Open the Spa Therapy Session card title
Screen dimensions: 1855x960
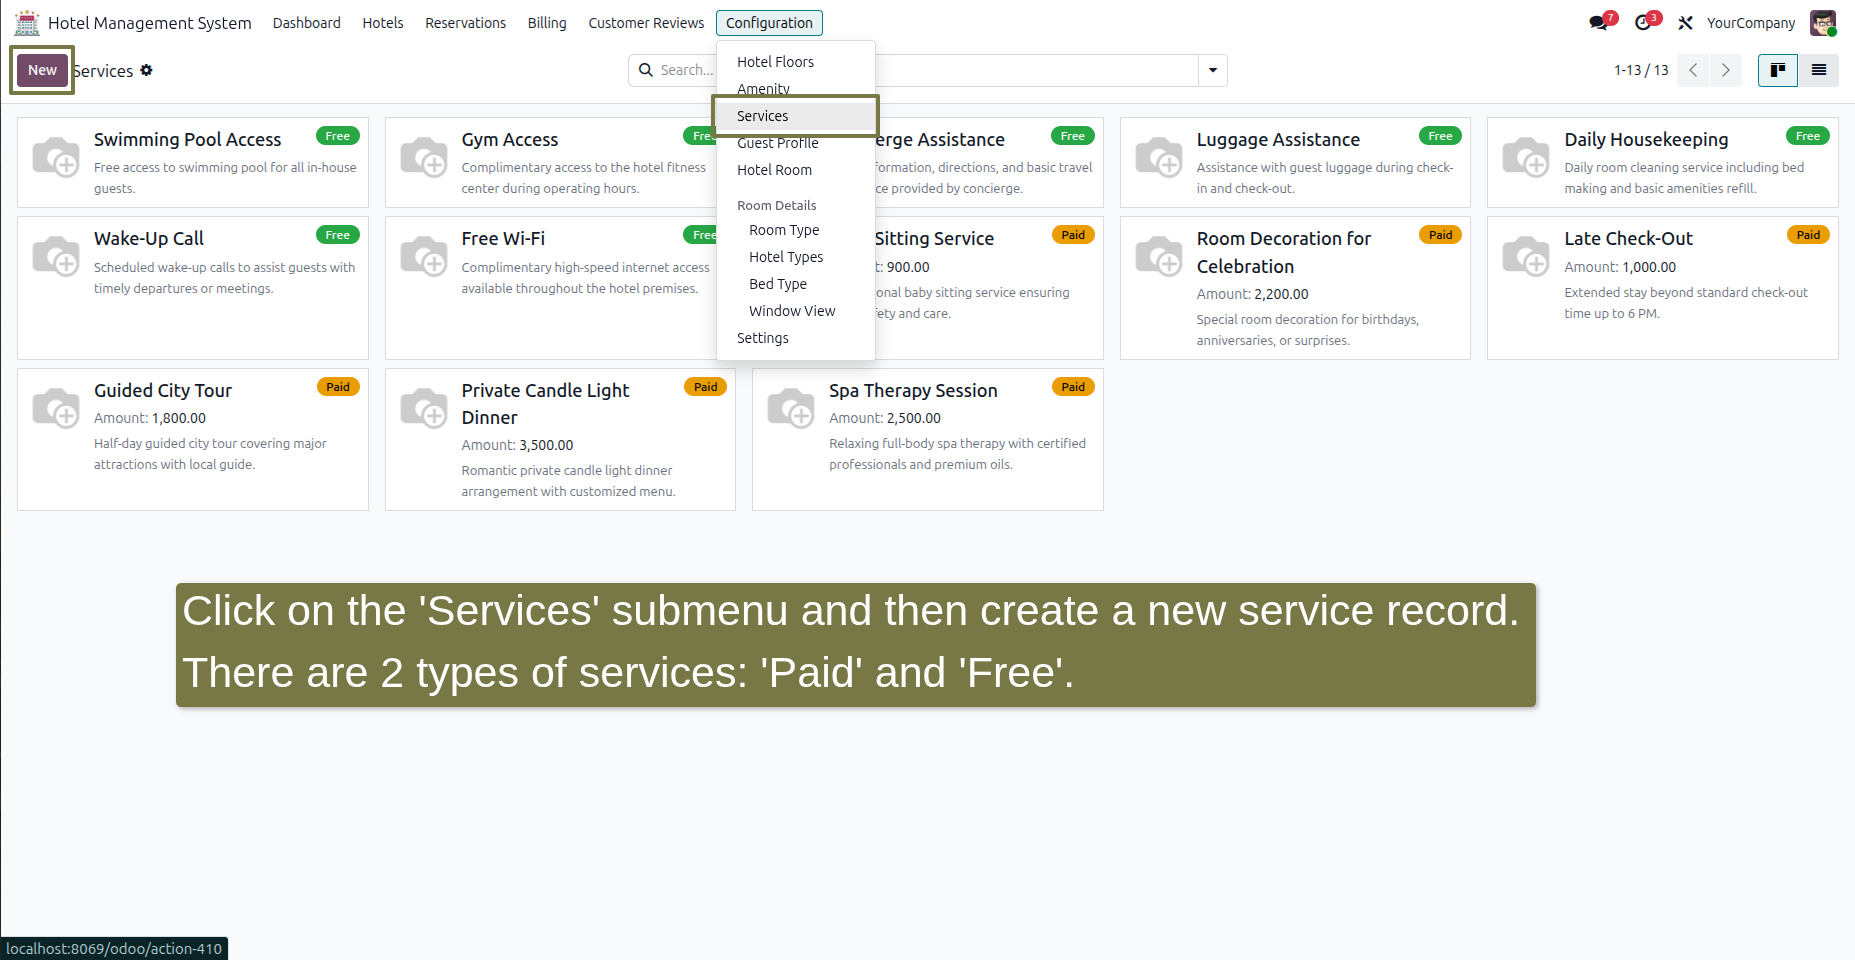click(x=913, y=391)
